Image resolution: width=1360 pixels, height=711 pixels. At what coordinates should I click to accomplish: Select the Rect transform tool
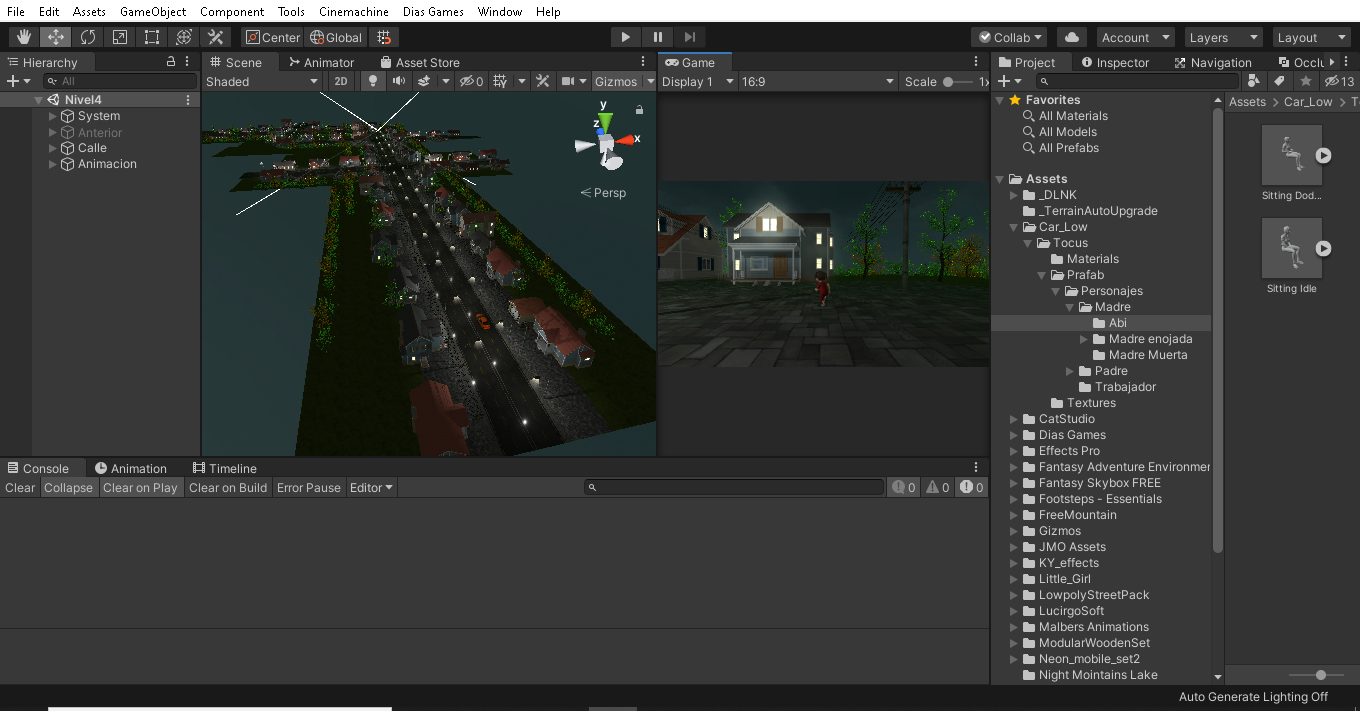point(152,37)
